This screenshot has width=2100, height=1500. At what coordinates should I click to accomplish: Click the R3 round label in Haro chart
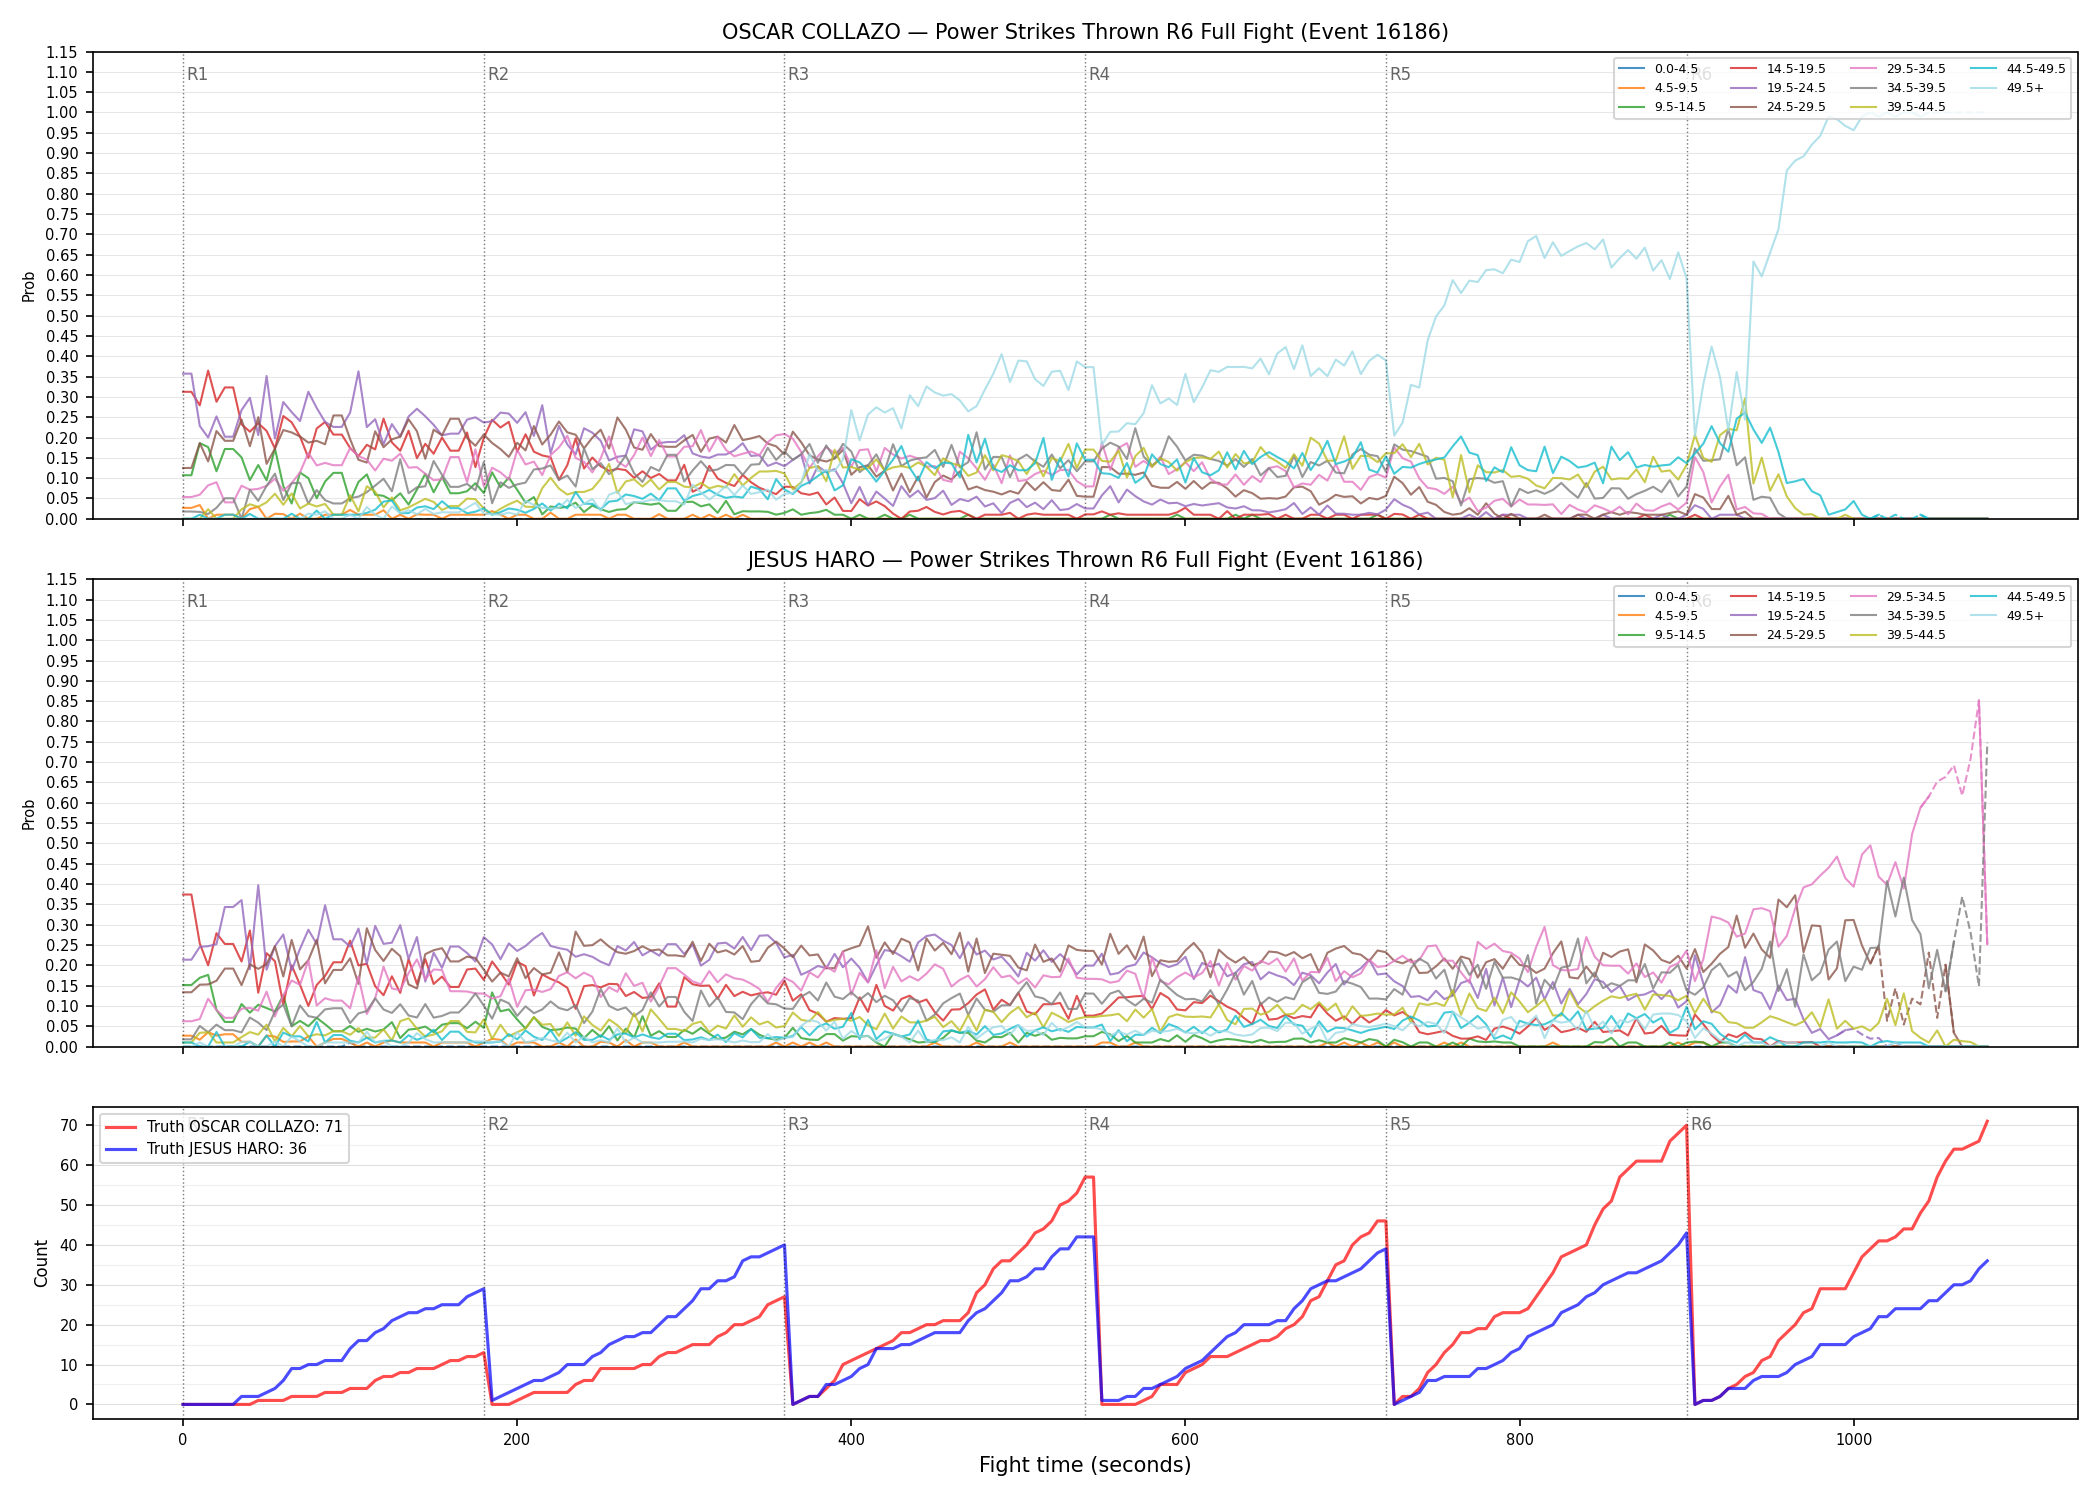(798, 602)
